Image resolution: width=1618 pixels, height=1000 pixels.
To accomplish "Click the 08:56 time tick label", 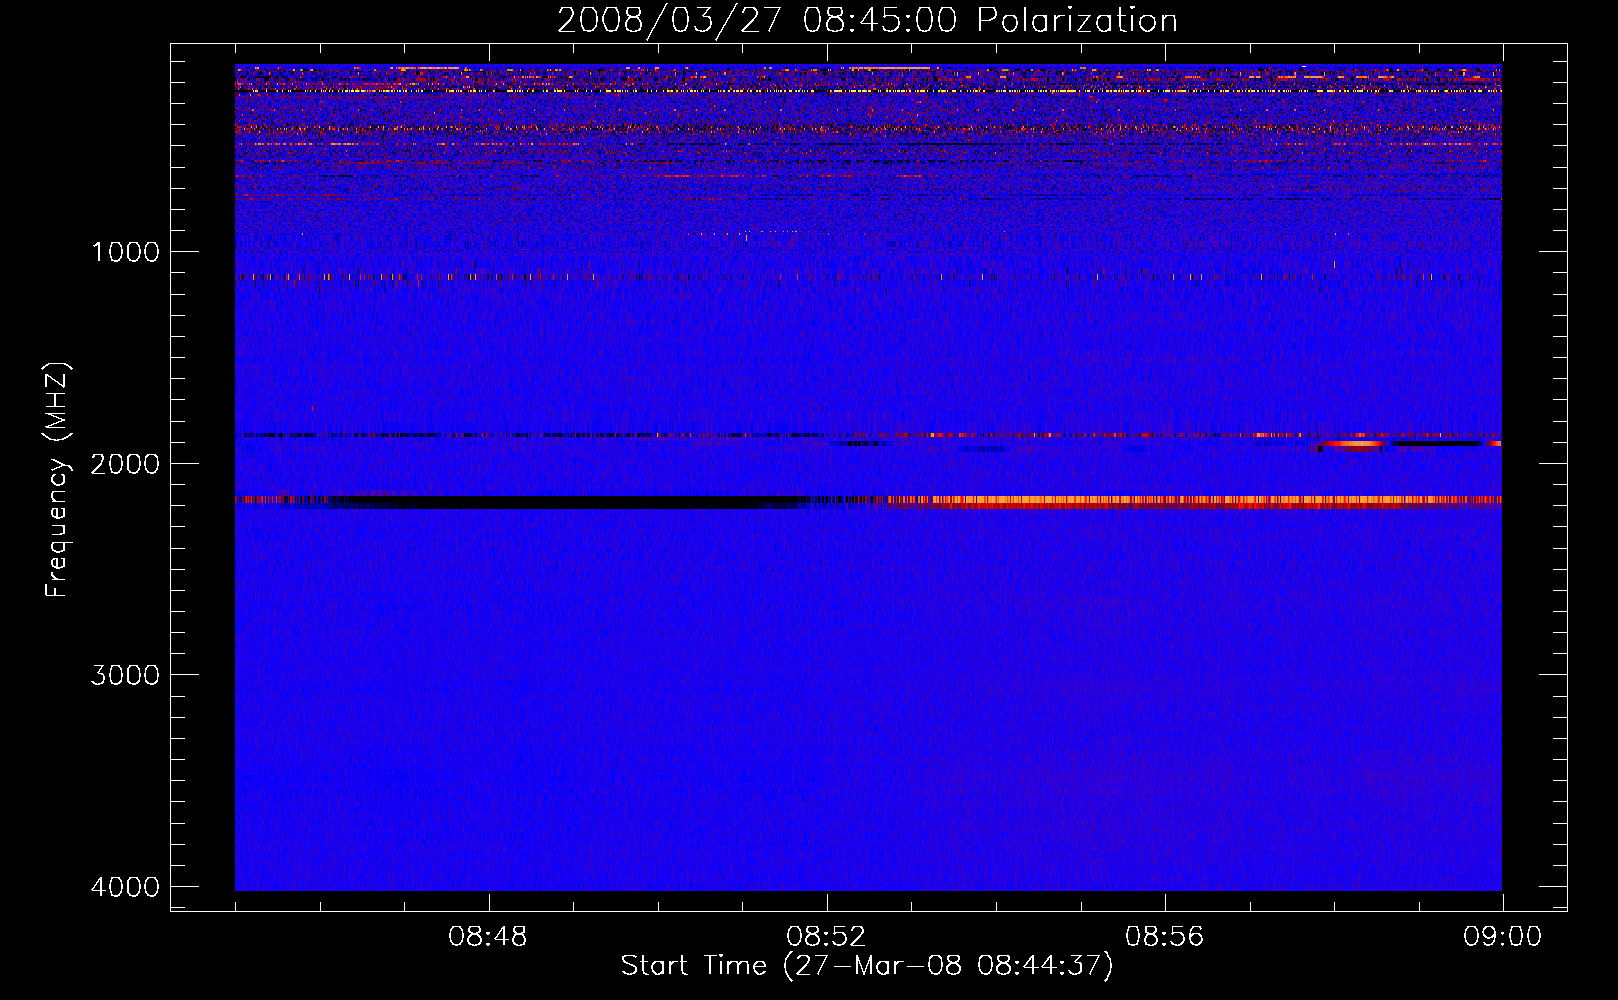I will [1164, 937].
